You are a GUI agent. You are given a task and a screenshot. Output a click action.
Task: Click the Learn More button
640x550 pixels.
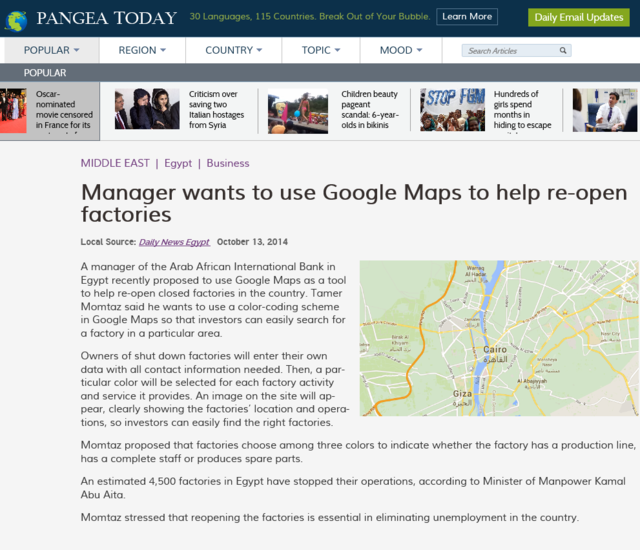(467, 17)
